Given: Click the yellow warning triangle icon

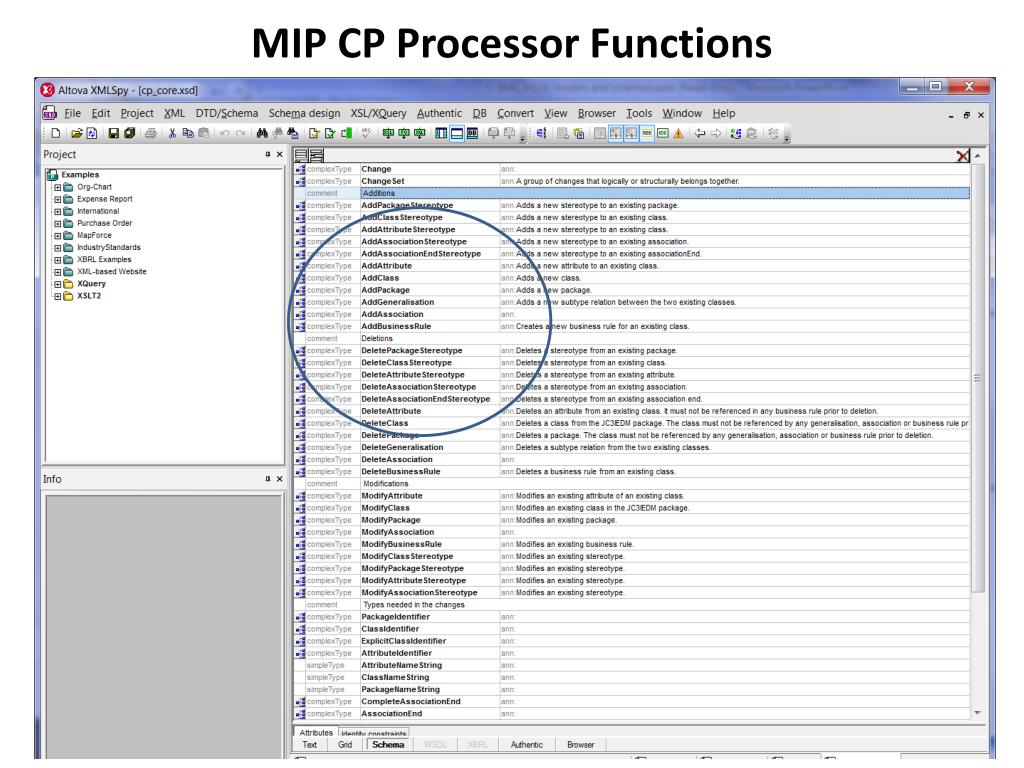Looking at the screenshot, I should (679, 133).
